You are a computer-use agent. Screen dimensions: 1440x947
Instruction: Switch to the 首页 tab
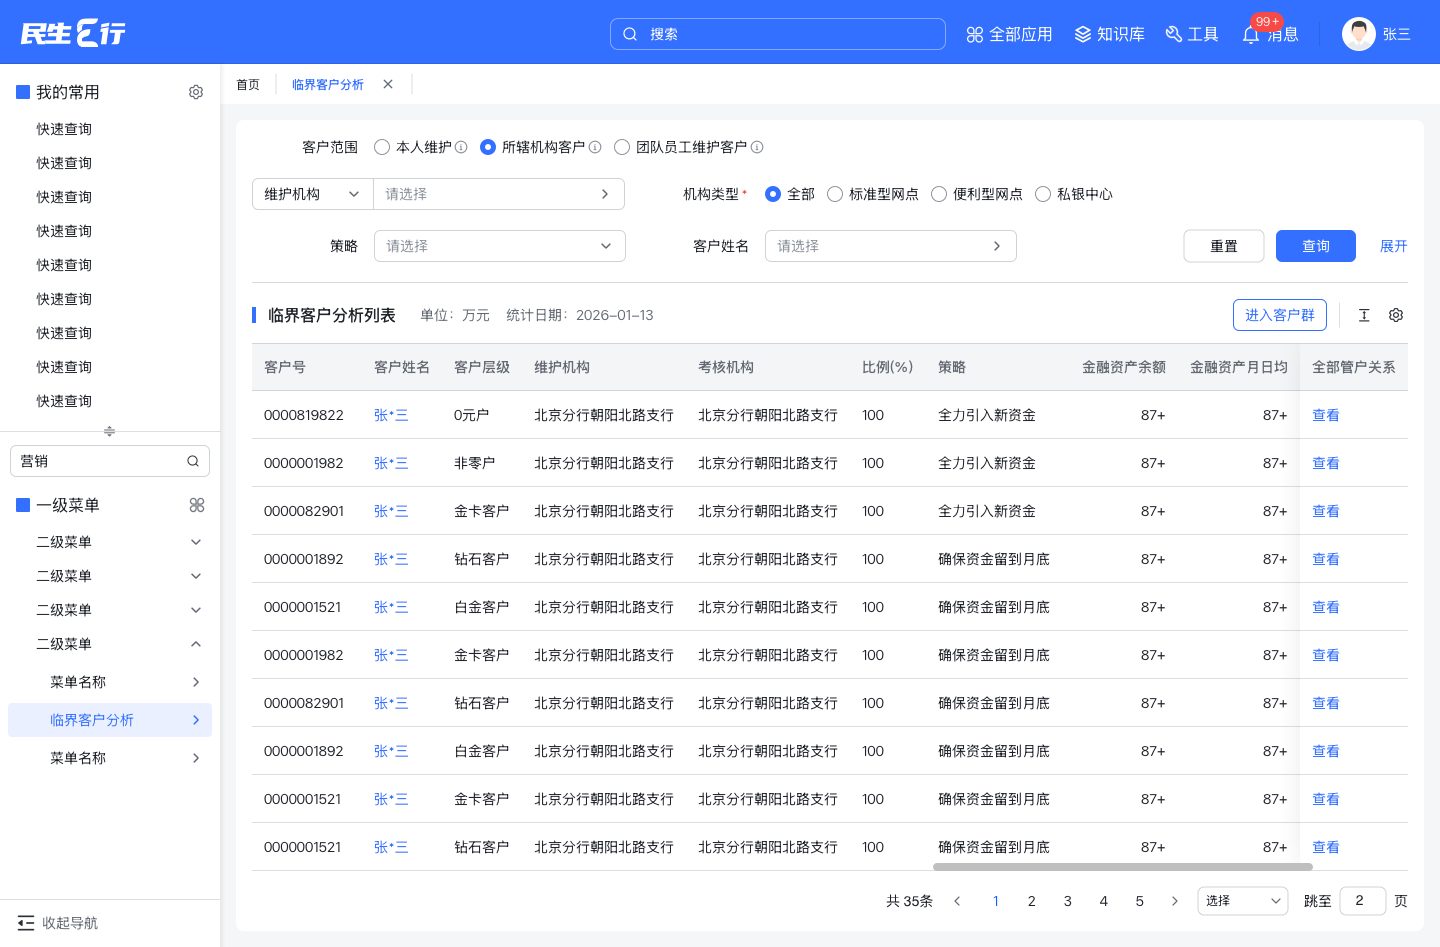pyautogui.click(x=248, y=85)
